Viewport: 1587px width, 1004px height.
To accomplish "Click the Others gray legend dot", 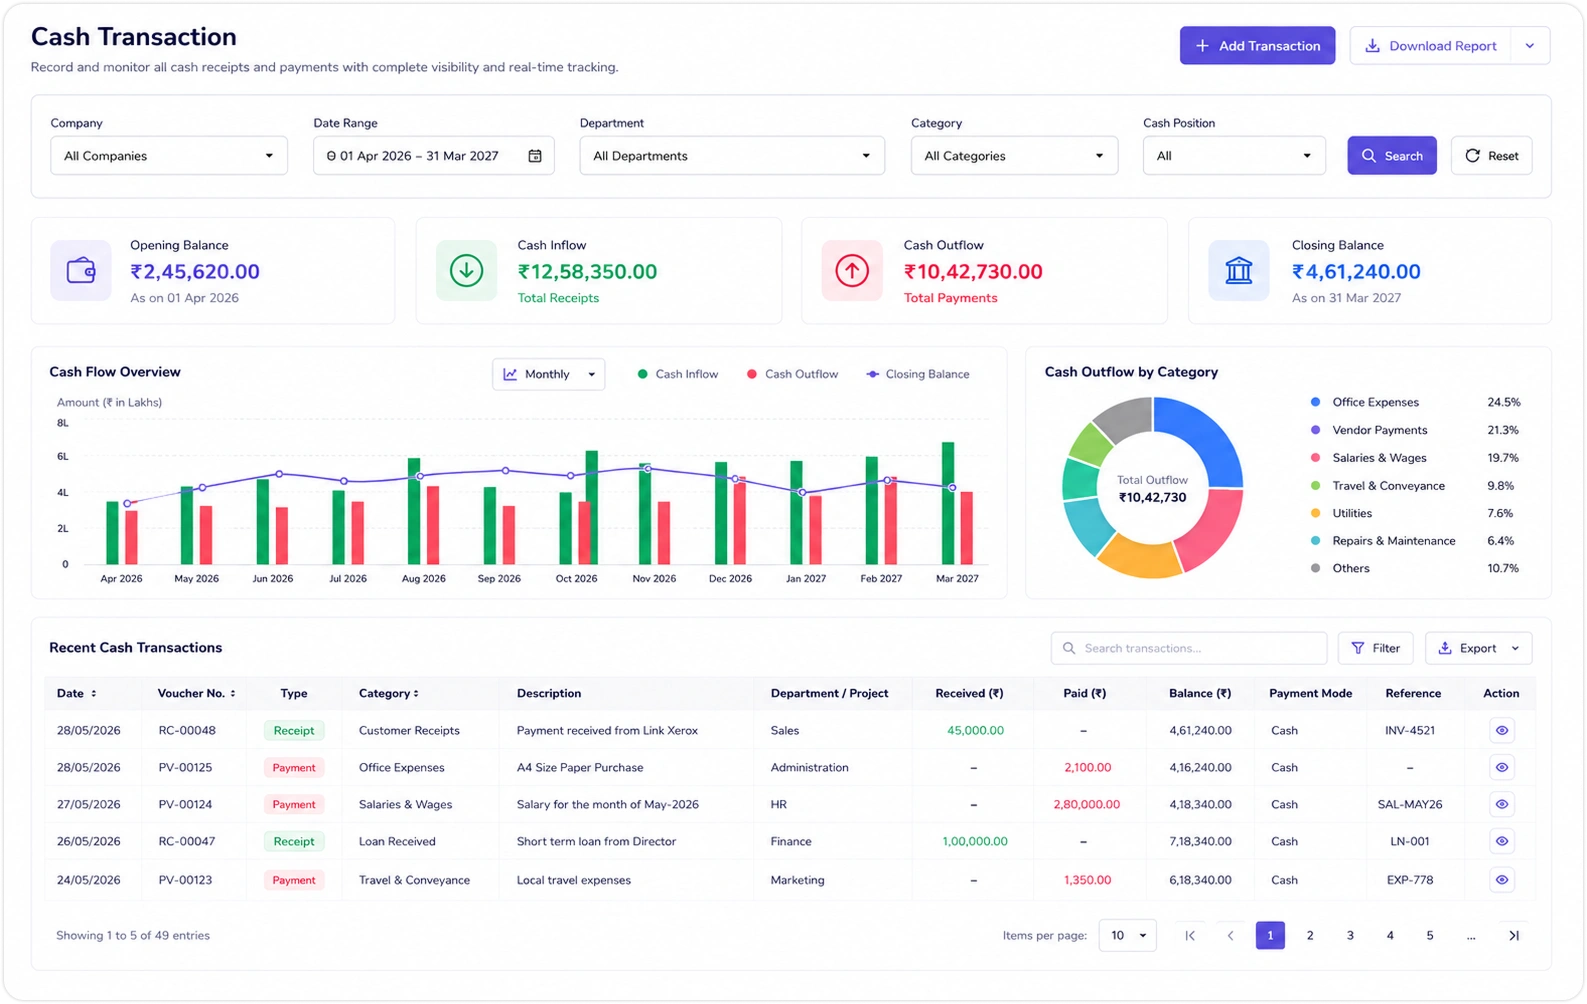I will (x=1315, y=568).
